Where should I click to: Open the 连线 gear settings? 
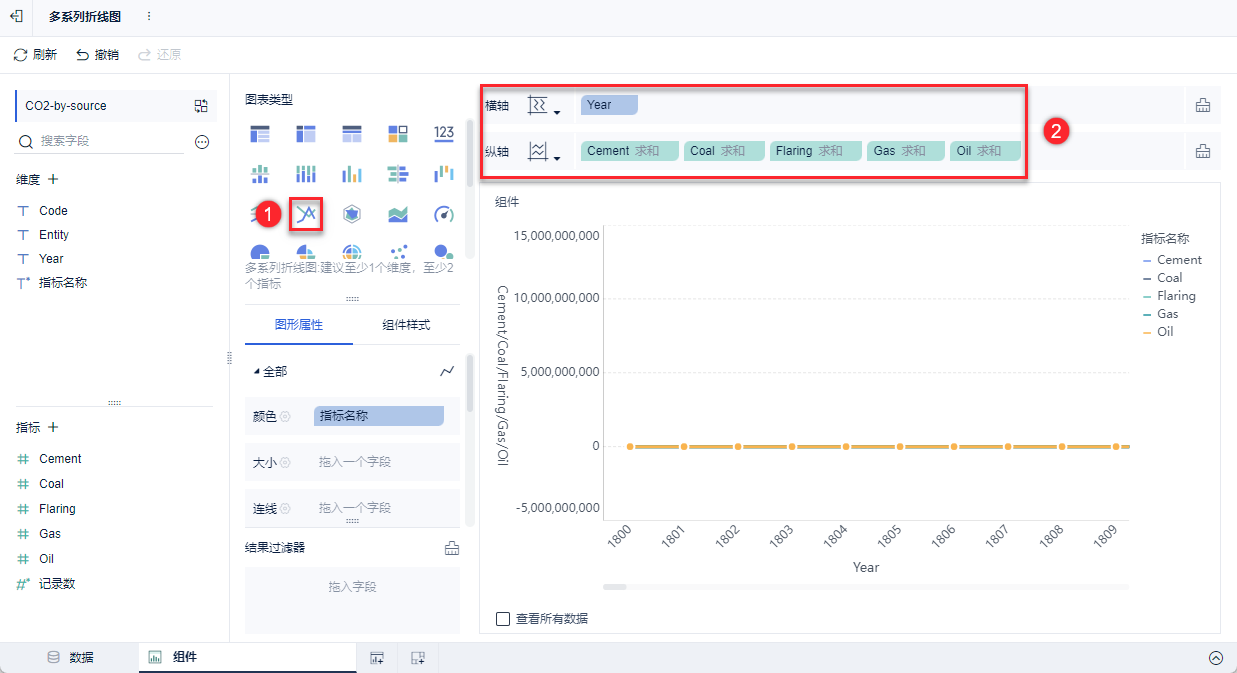285,509
